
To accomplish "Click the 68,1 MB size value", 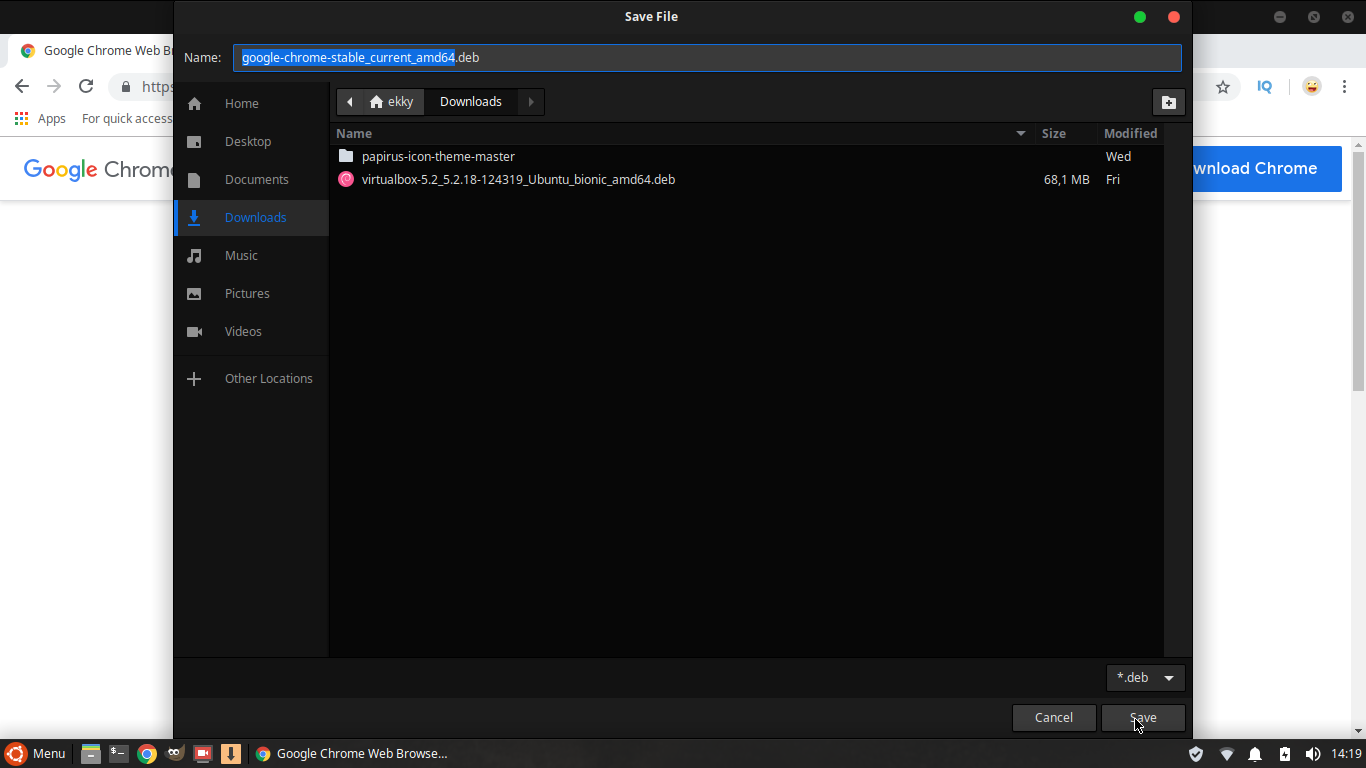I will tap(1066, 180).
